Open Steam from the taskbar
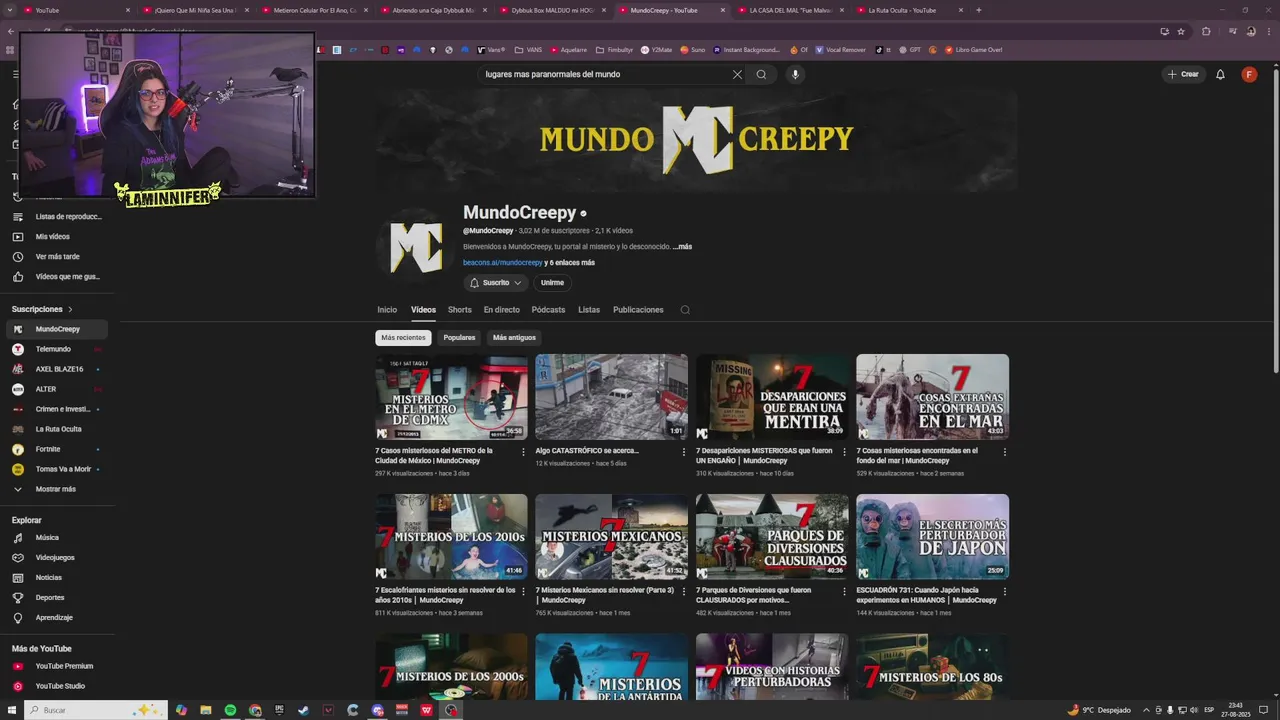Viewport: 1280px width, 720px height. point(303,710)
